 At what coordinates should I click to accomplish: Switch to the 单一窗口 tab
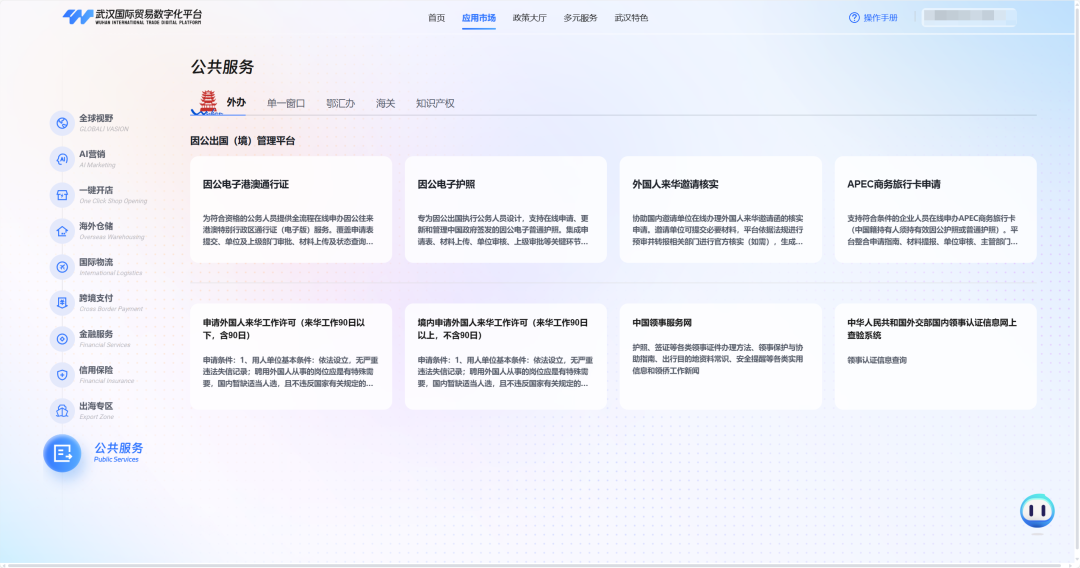[x=286, y=103]
